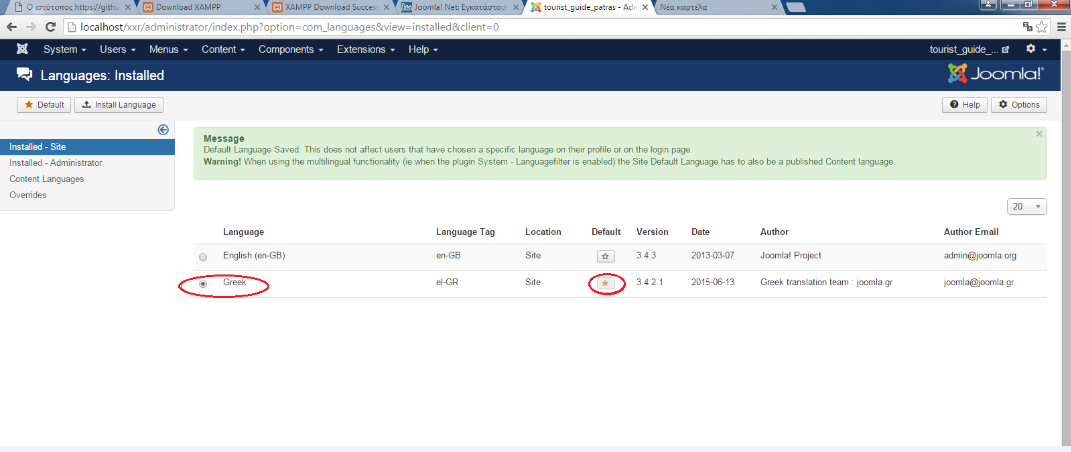Click the Help button in the toolbar
This screenshot has height=452, width=1071.
pos(964,104)
